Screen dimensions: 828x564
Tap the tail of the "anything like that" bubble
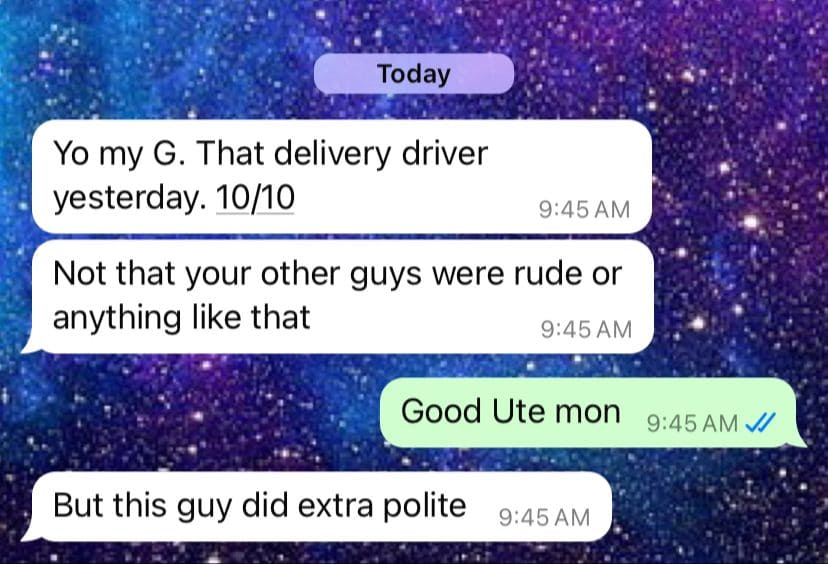(31, 344)
